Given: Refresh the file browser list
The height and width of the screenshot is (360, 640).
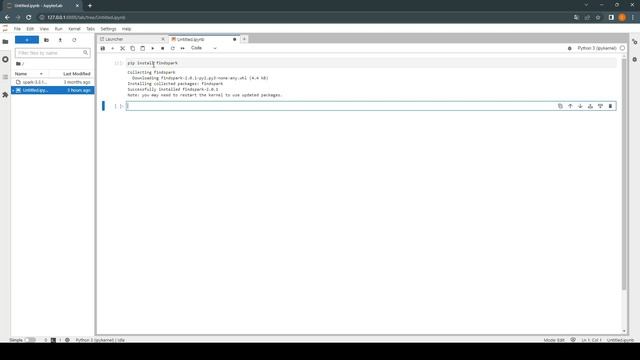Looking at the screenshot, I should click(74, 40).
